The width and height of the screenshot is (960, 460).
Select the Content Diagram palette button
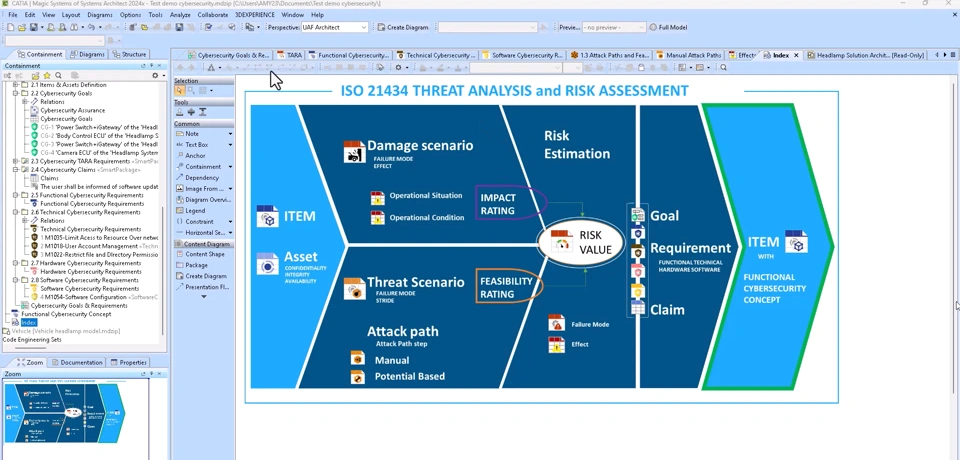click(203, 244)
